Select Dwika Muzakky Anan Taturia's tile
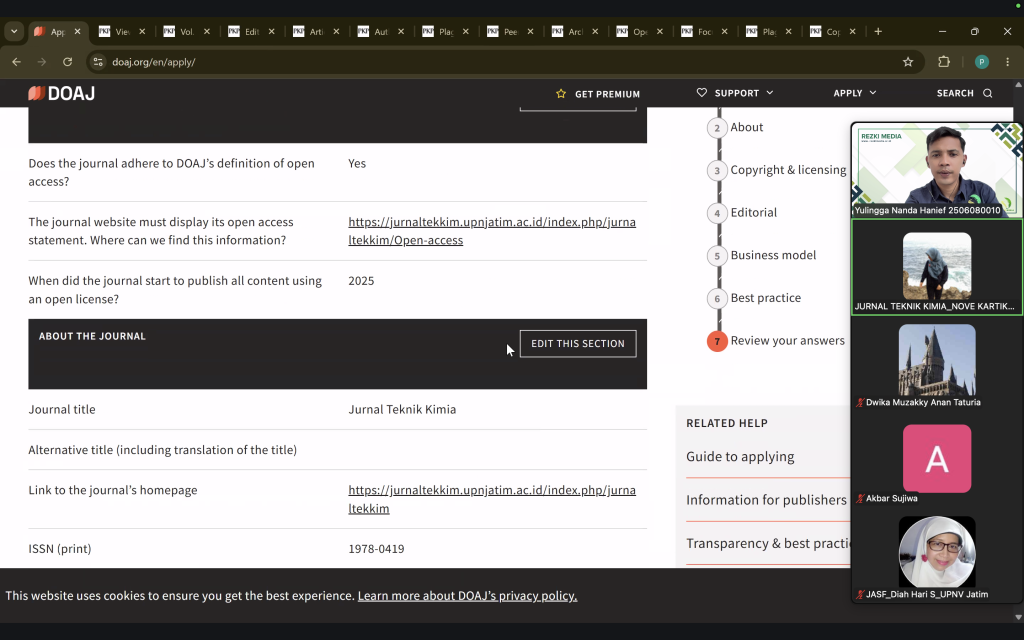The image size is (1024, 640). click(936, 365)
